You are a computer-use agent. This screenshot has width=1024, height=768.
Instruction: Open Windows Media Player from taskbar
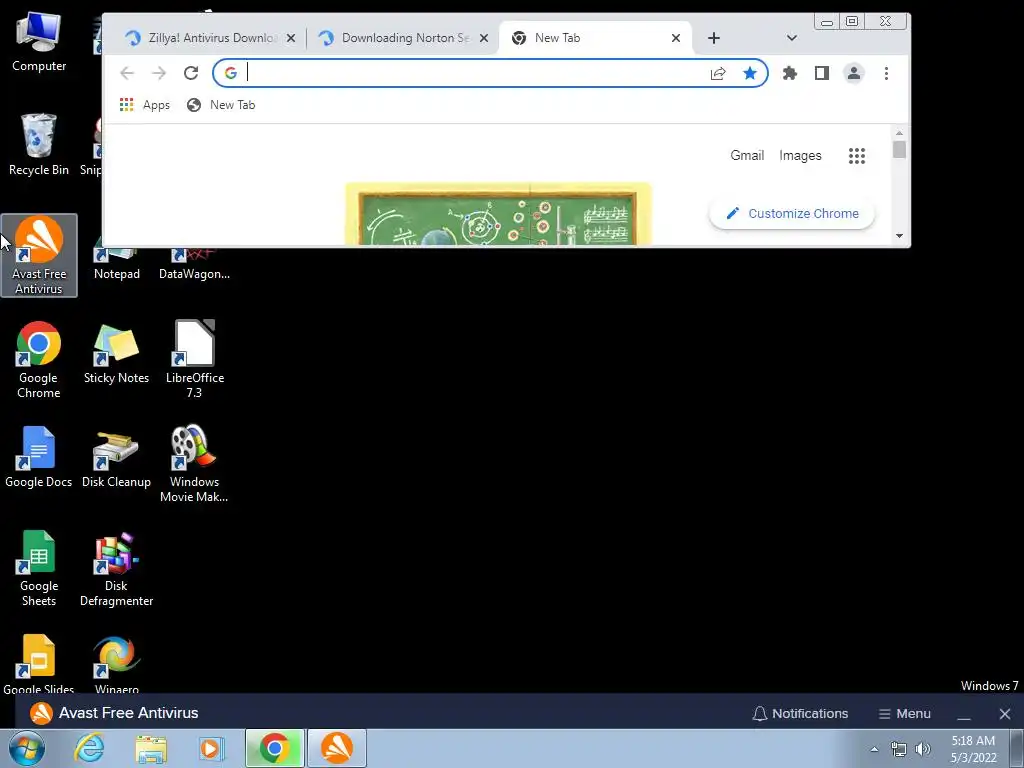pyautogui.click(x=211, y=748)
